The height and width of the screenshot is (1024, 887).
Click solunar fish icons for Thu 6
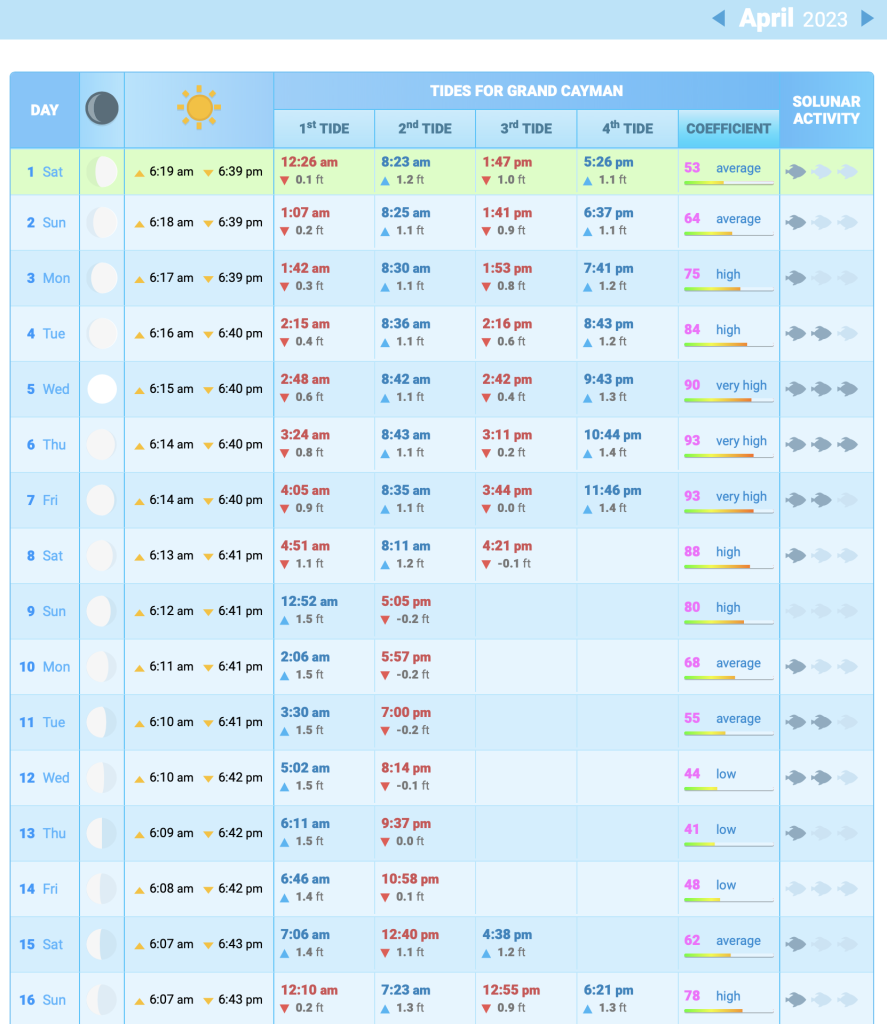(820, 444)
